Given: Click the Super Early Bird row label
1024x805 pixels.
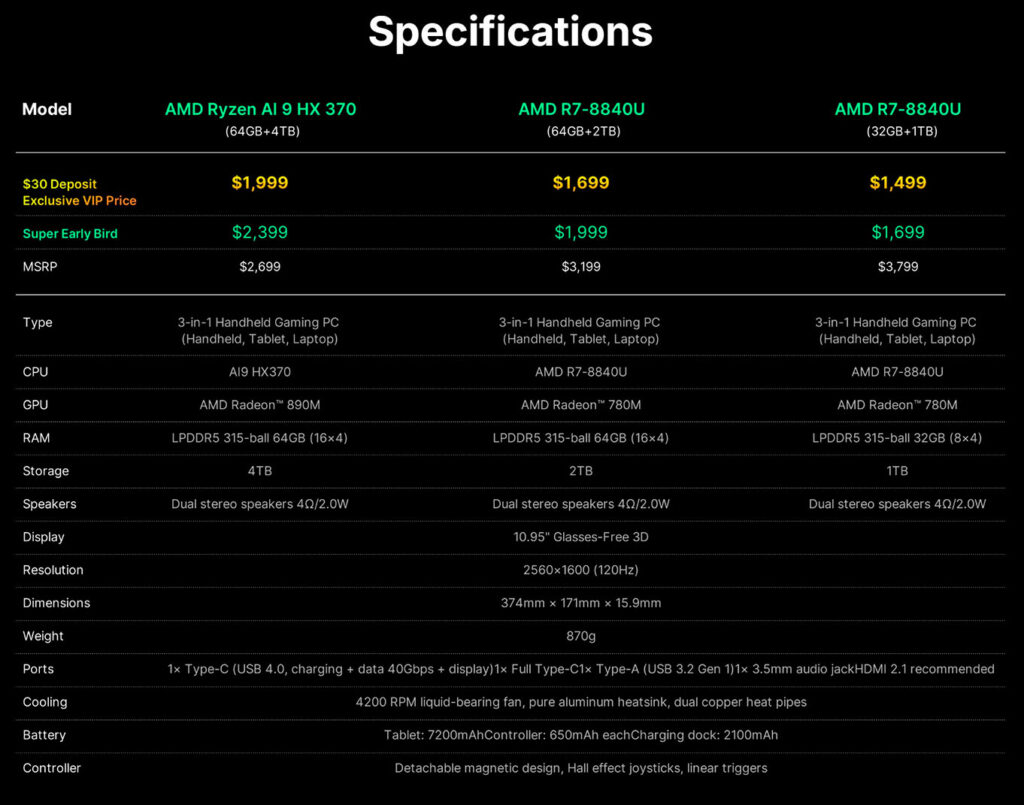Looking at the screenshot, I should (x=71, y=234).
